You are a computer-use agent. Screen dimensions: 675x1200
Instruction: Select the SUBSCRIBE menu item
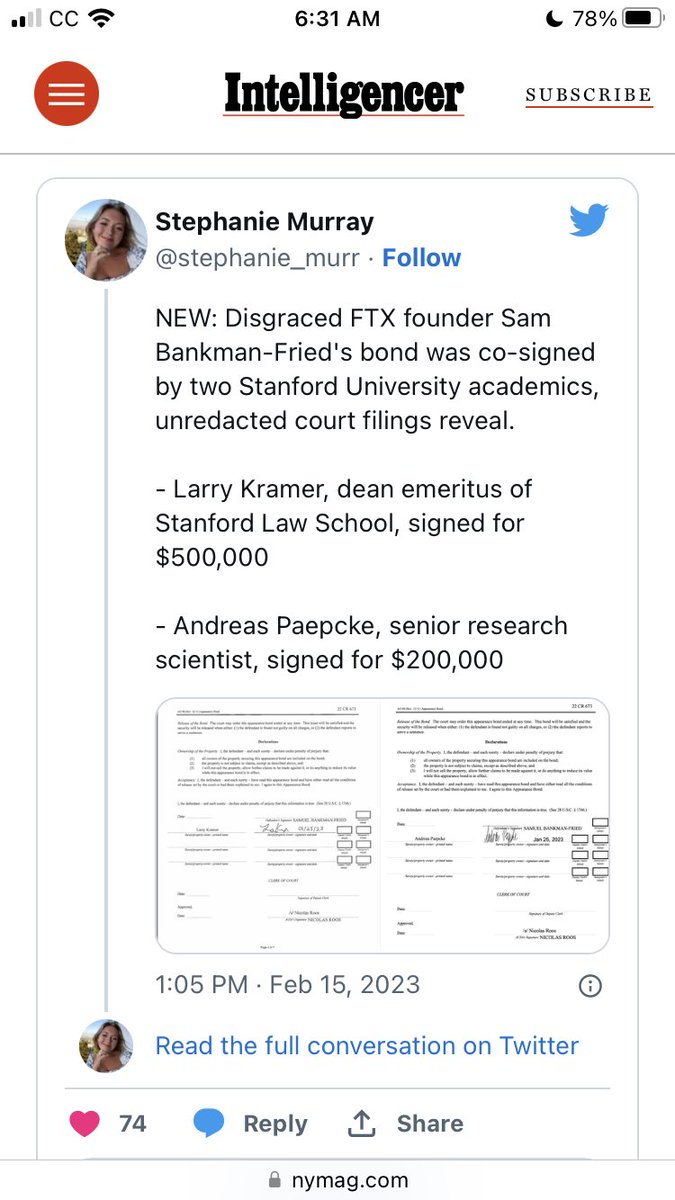tap(589, 95)
